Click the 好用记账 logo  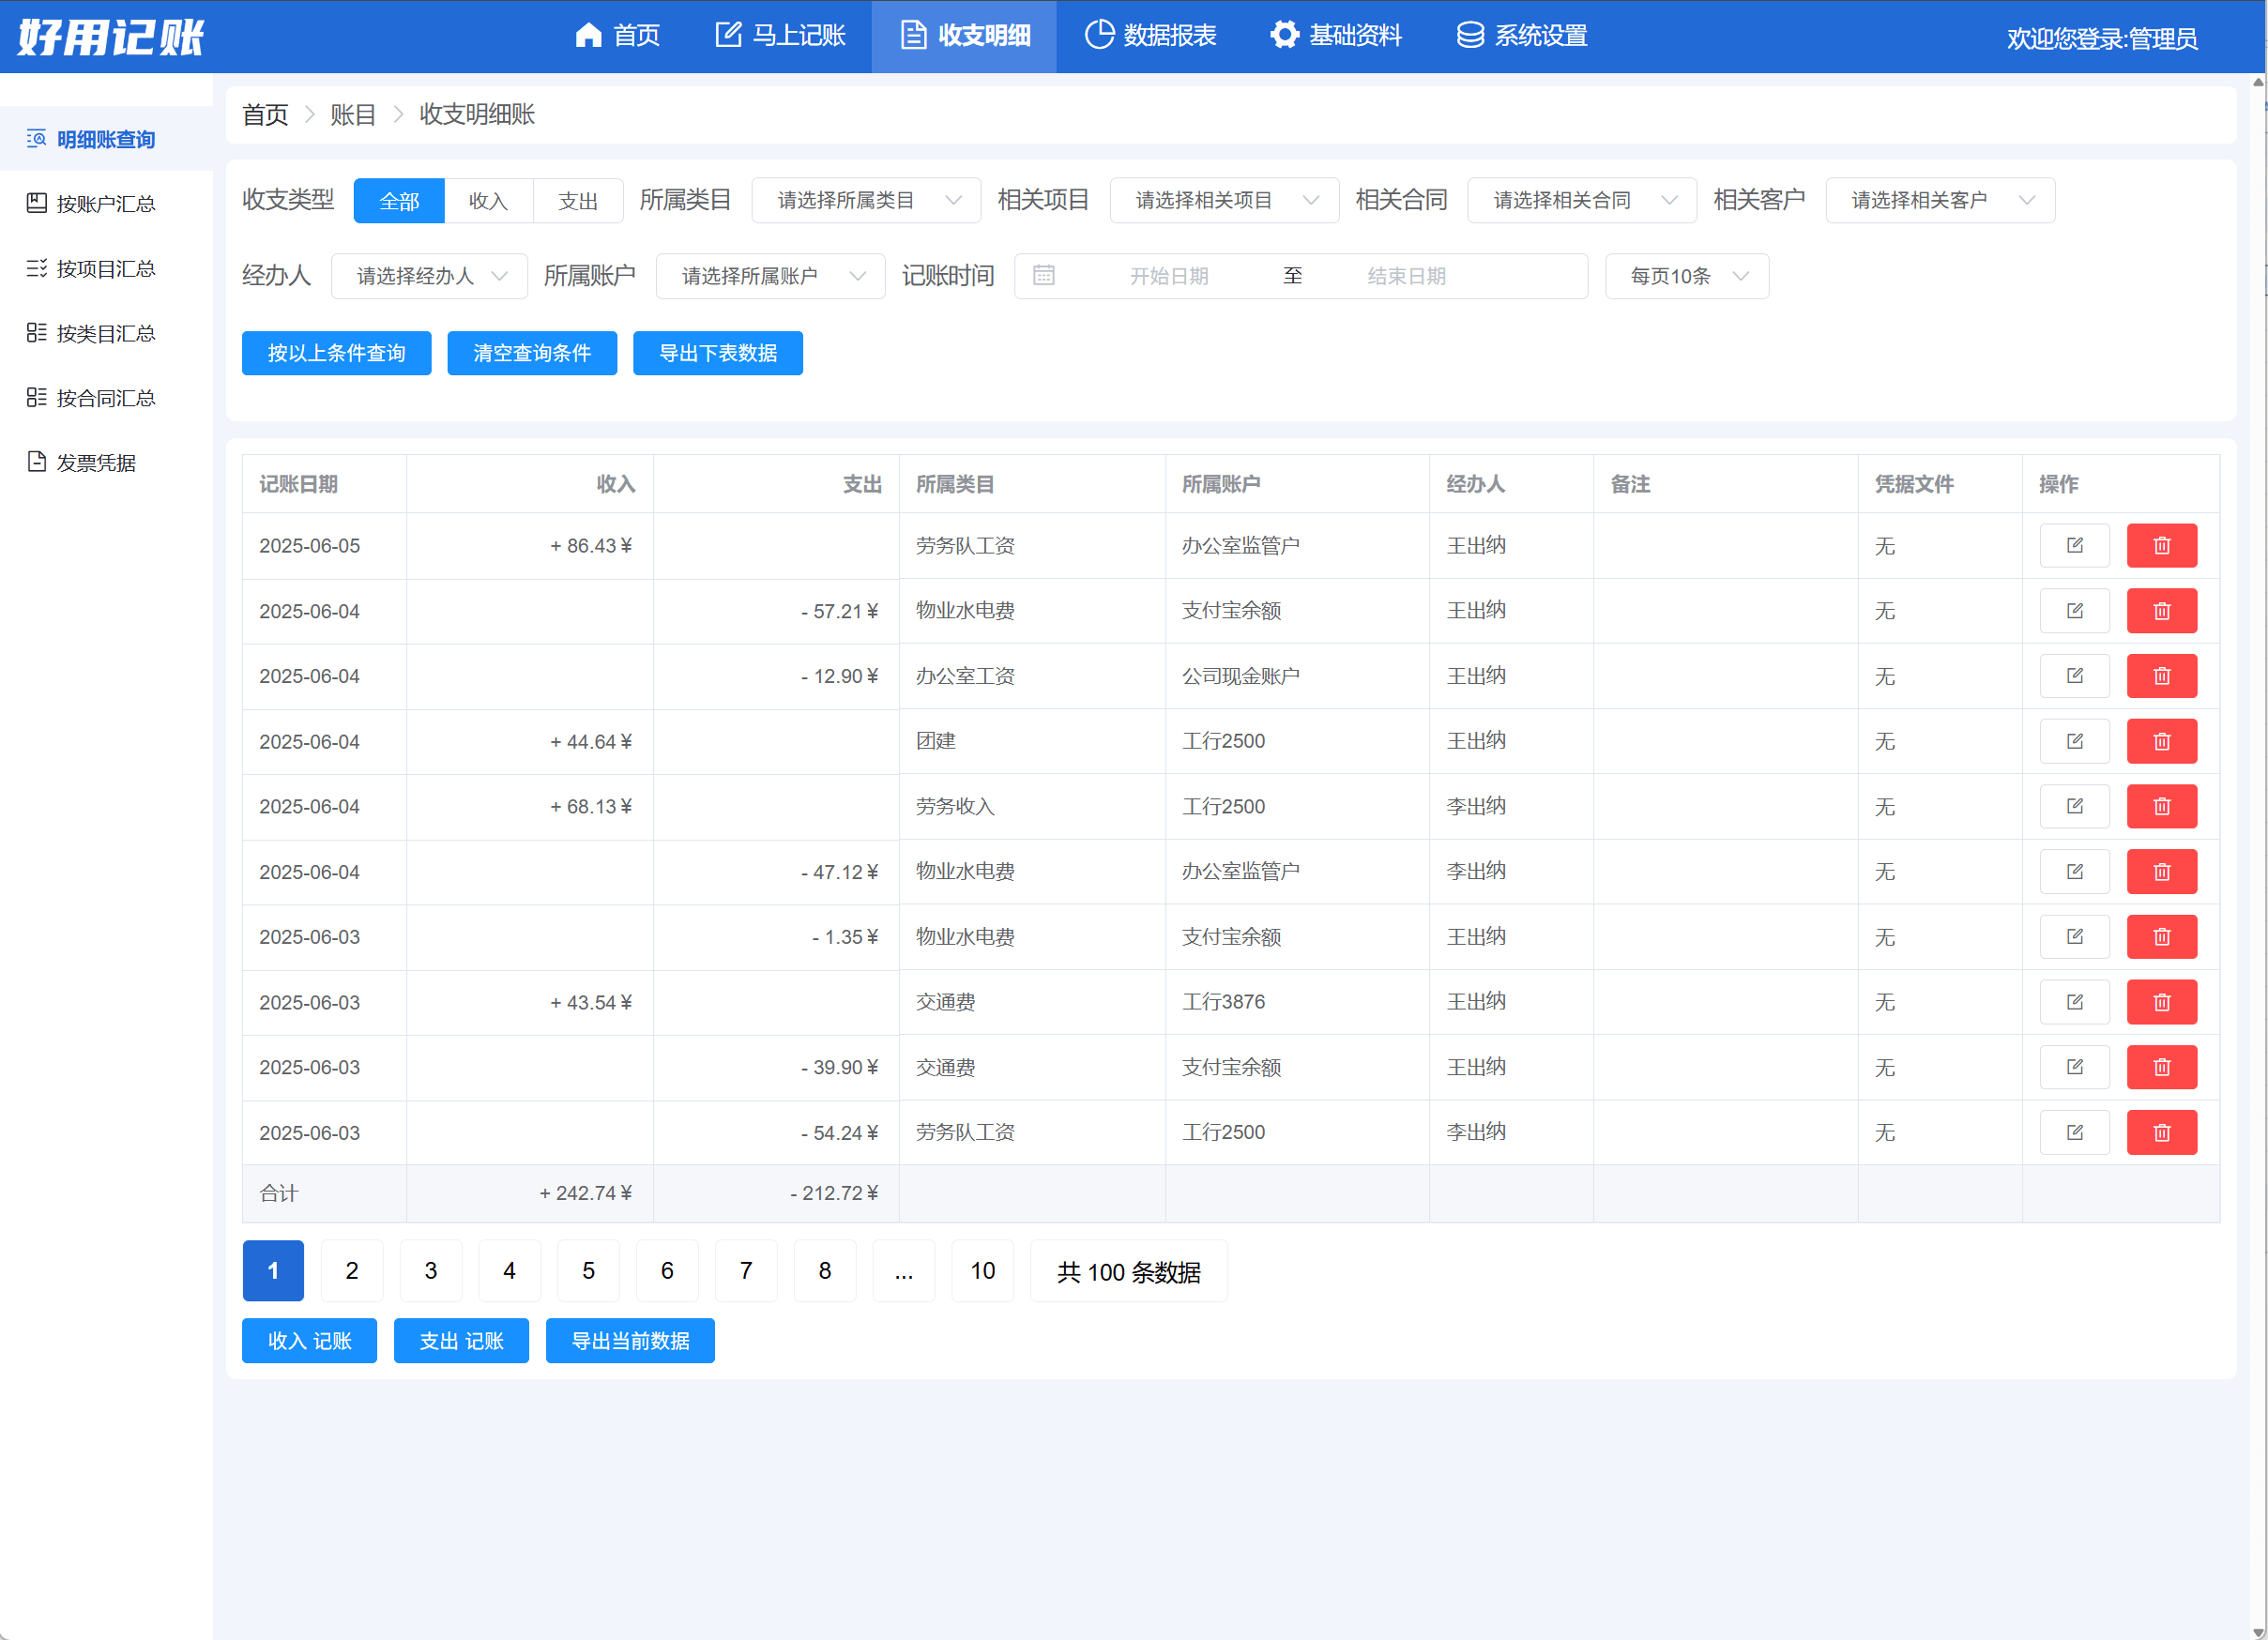(x=110, y=37)
